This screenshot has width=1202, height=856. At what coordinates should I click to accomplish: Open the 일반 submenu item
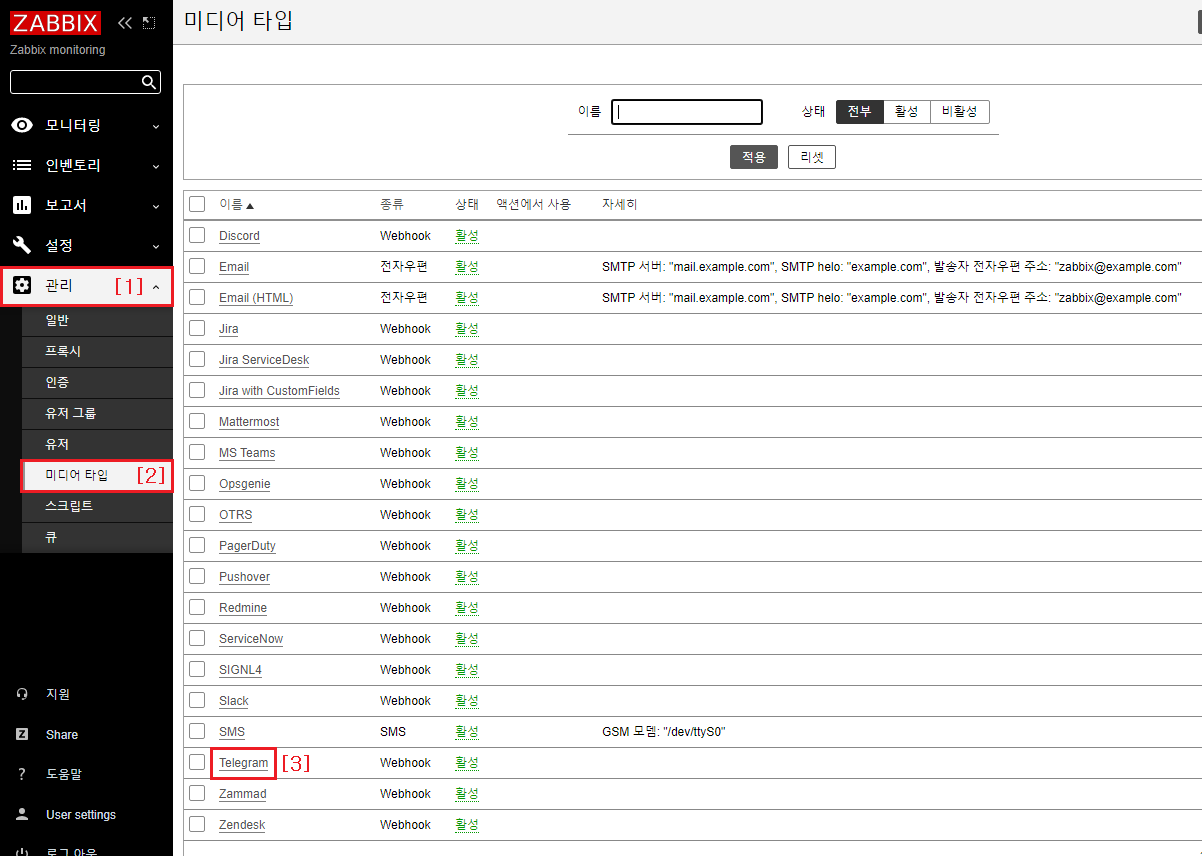click(x=97, y=320)
